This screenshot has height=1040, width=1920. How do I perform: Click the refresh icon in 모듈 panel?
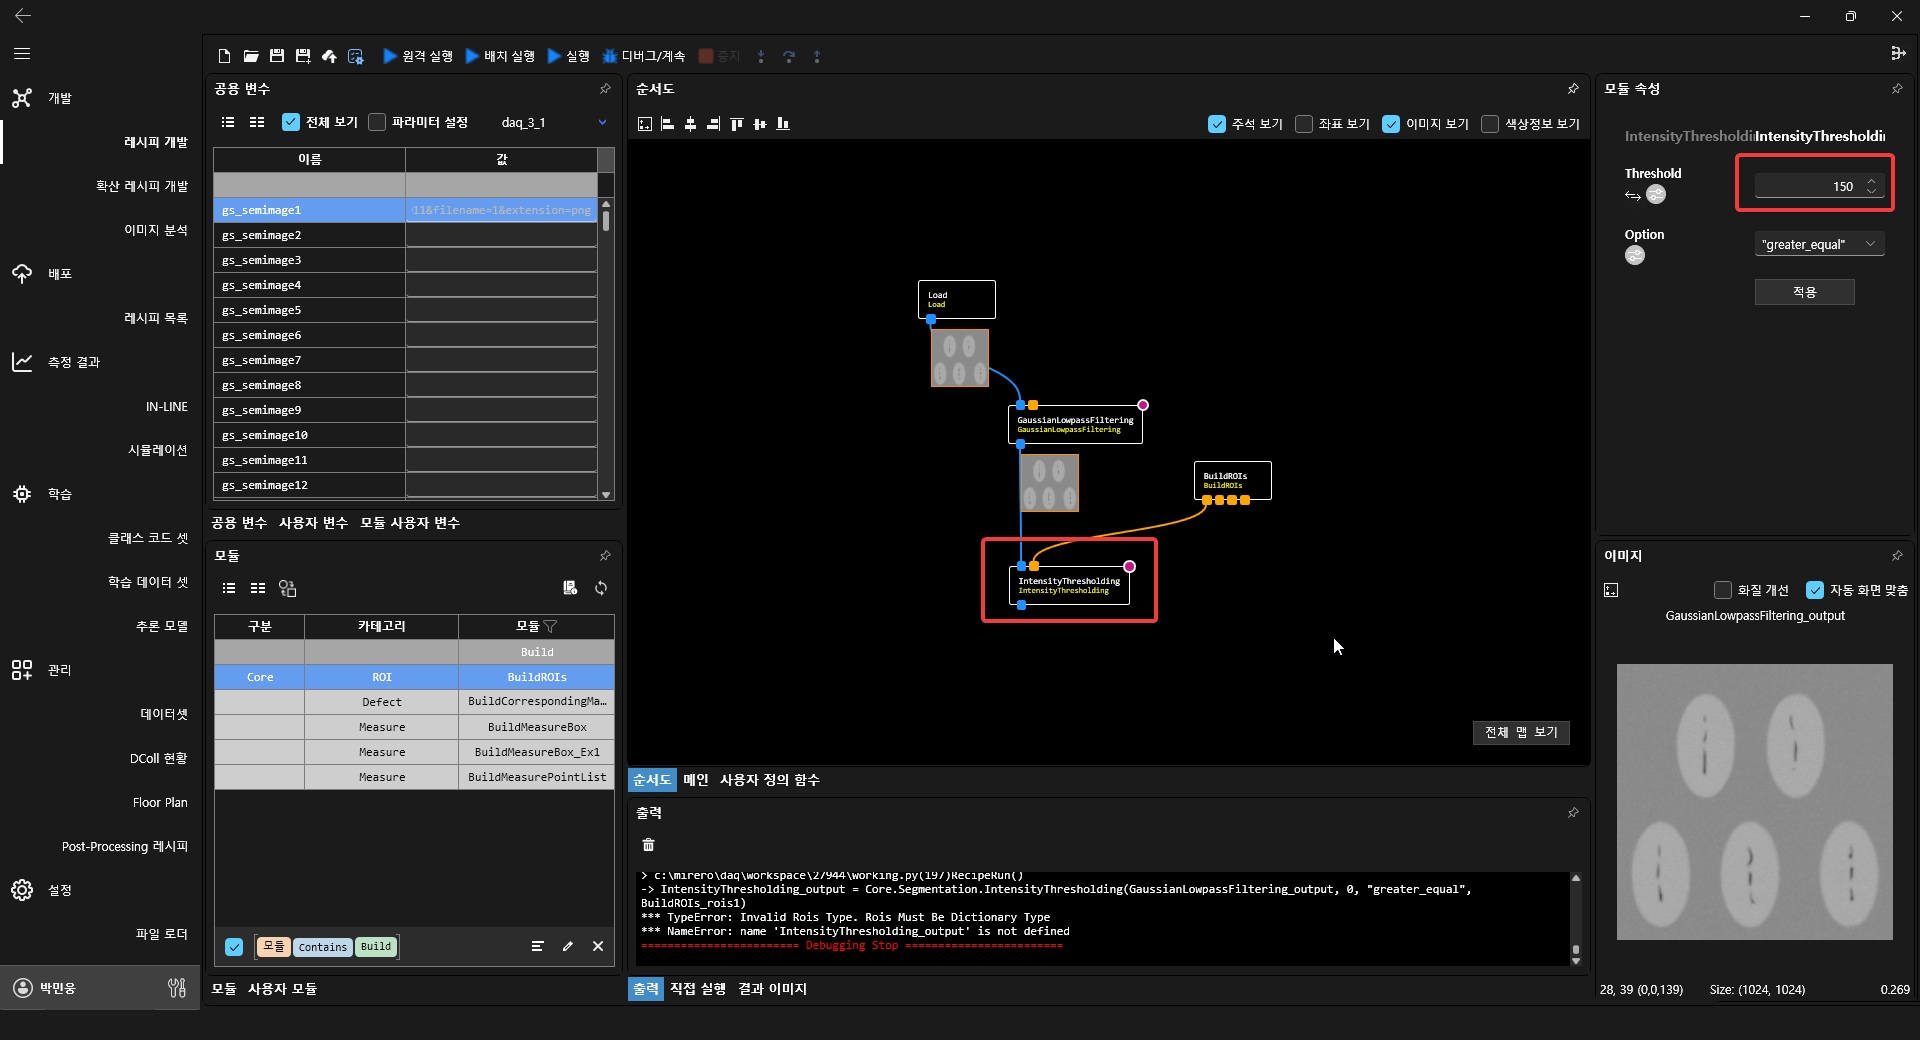point(601,588)
